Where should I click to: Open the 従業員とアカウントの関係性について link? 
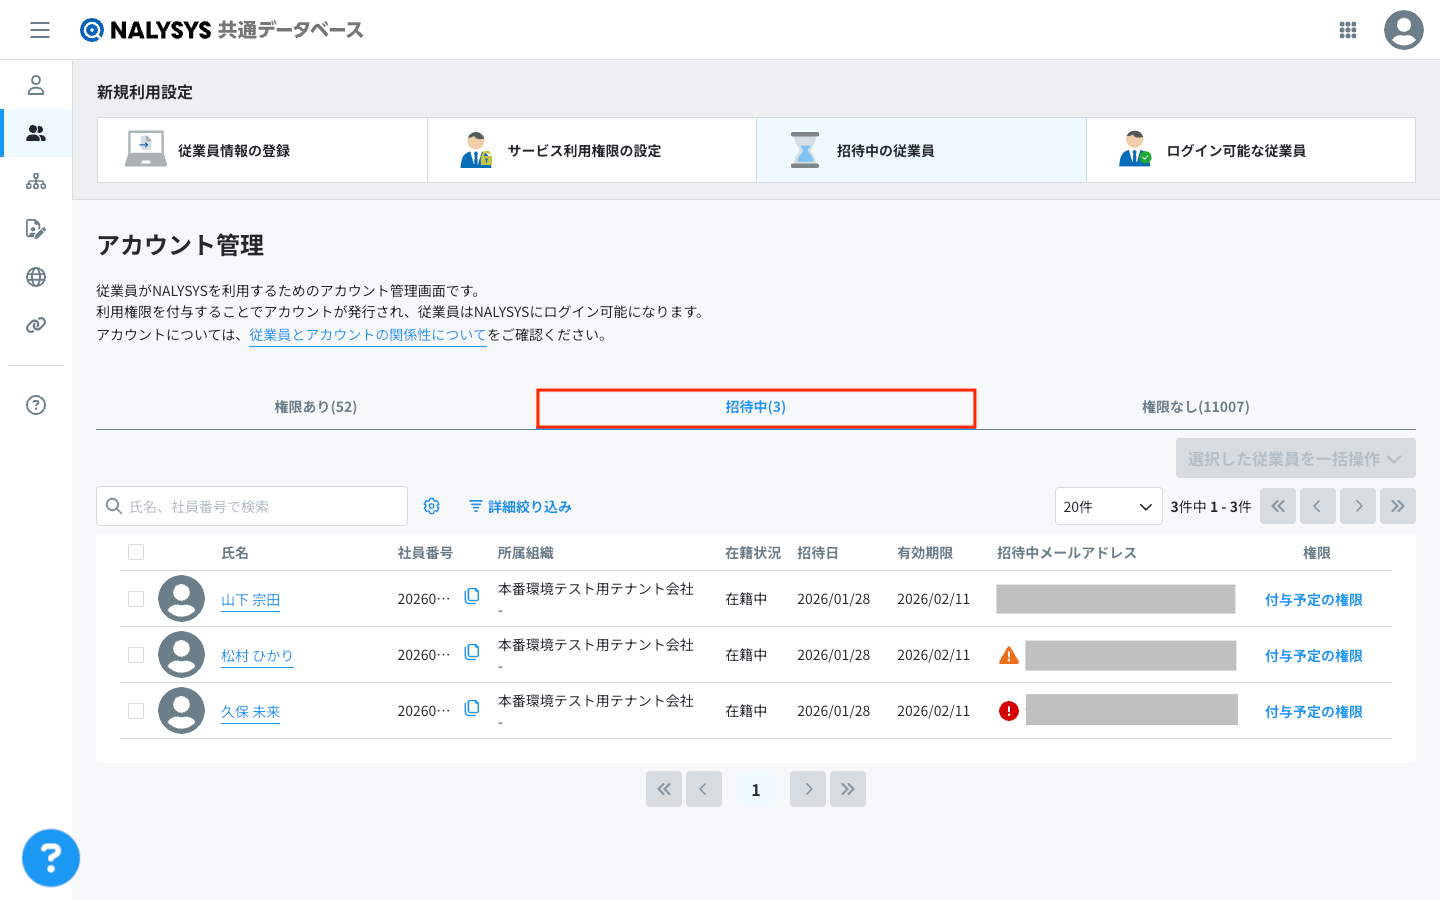[367, 335]
